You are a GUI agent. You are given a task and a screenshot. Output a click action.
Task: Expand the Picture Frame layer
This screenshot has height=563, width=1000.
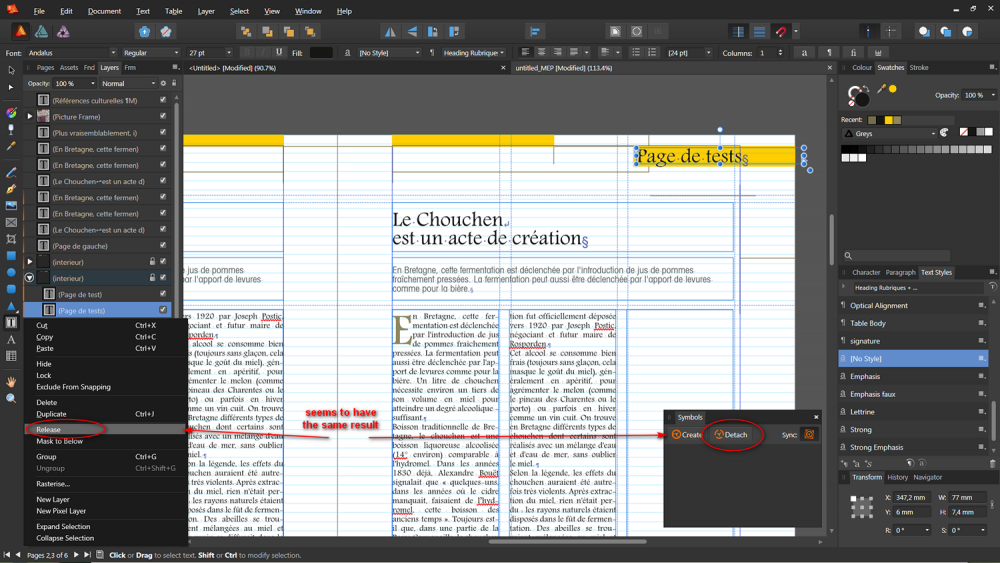tap(30, 116)
